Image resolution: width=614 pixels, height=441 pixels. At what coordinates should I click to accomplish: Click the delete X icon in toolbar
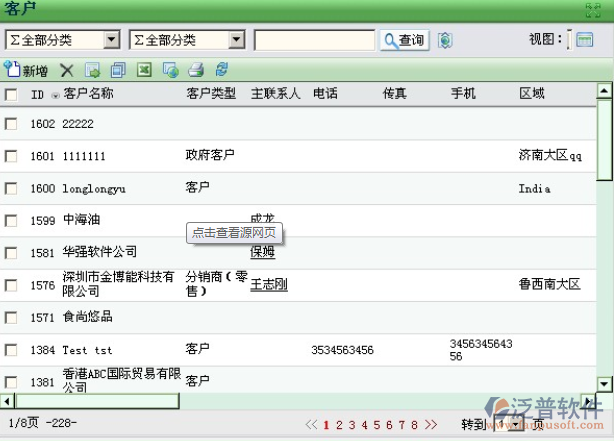point(67,70)
